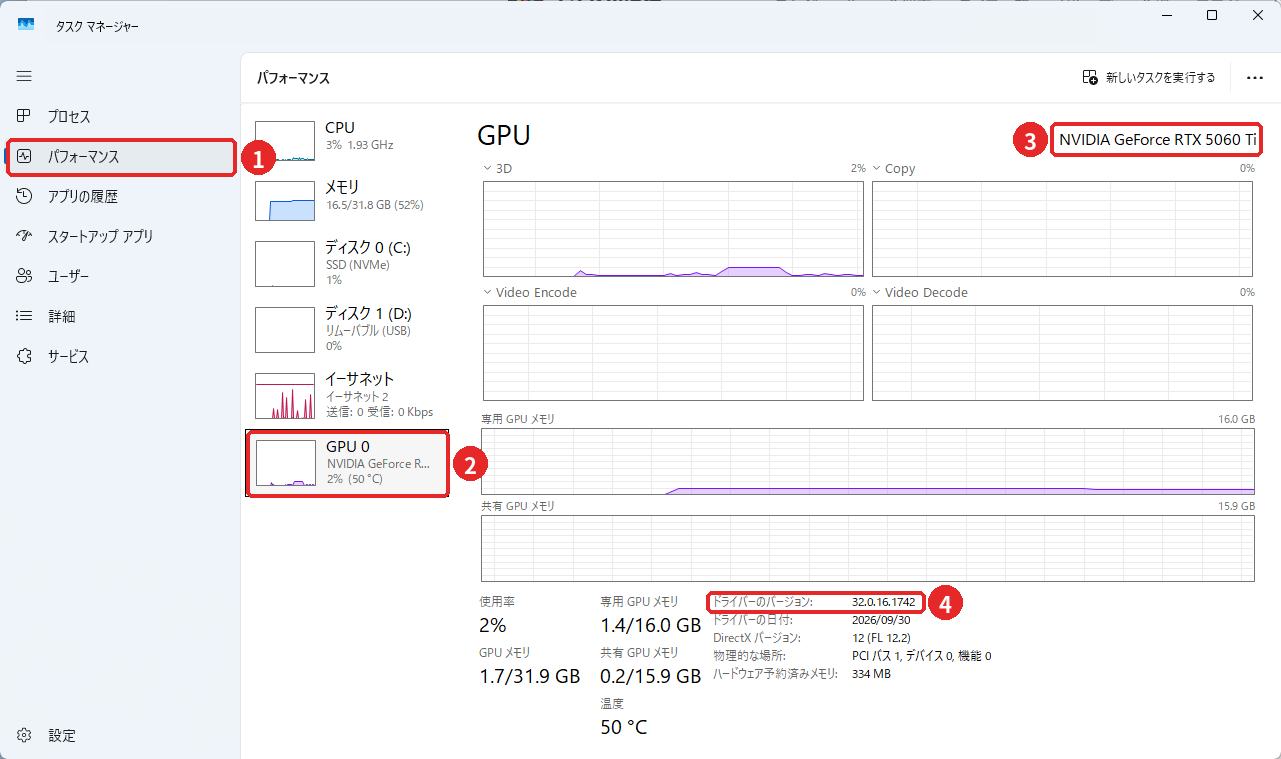Select the CPU performance graph thumbnail
Screen dimensions: 1281x759
coord(285,141)
